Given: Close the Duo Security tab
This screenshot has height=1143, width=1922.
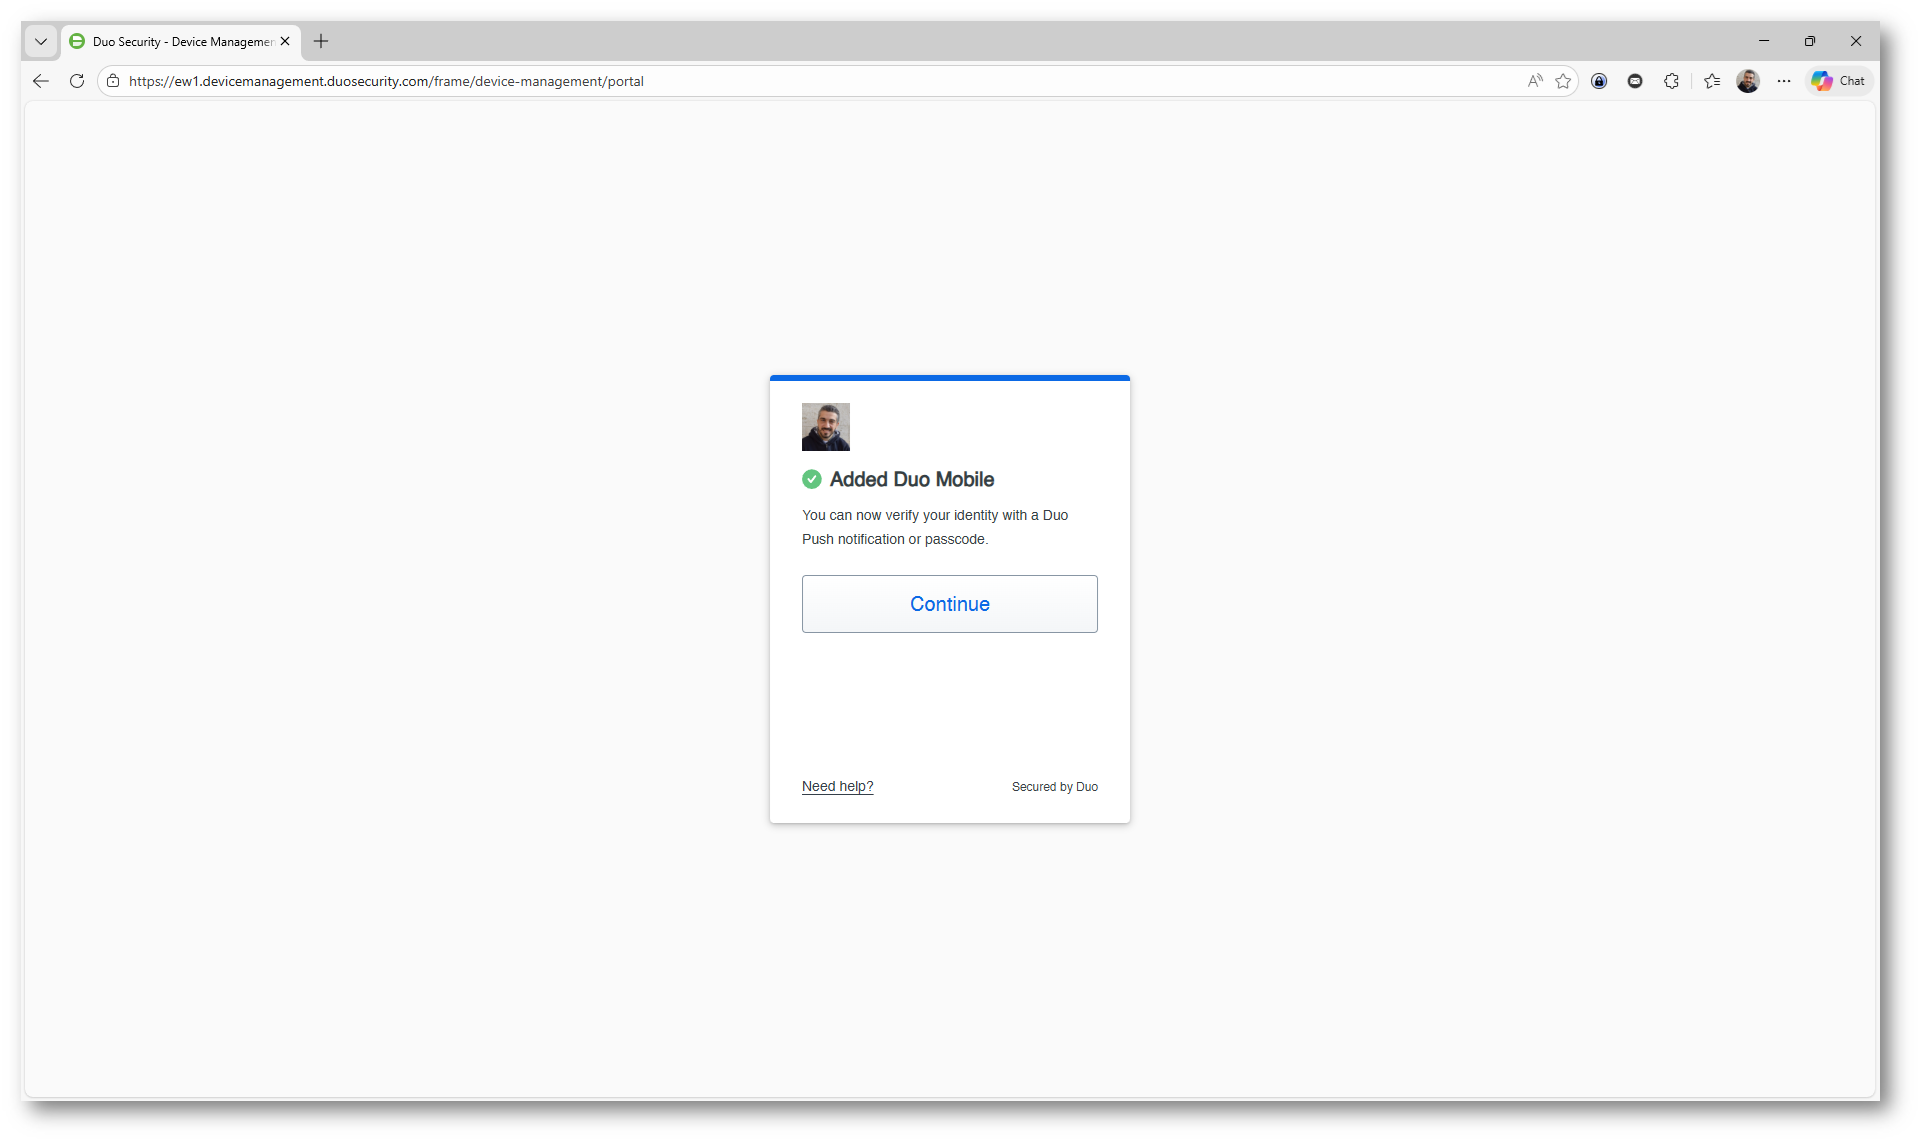Looking at the screenshot, I should pyautogui.click(x=285, y=41).
